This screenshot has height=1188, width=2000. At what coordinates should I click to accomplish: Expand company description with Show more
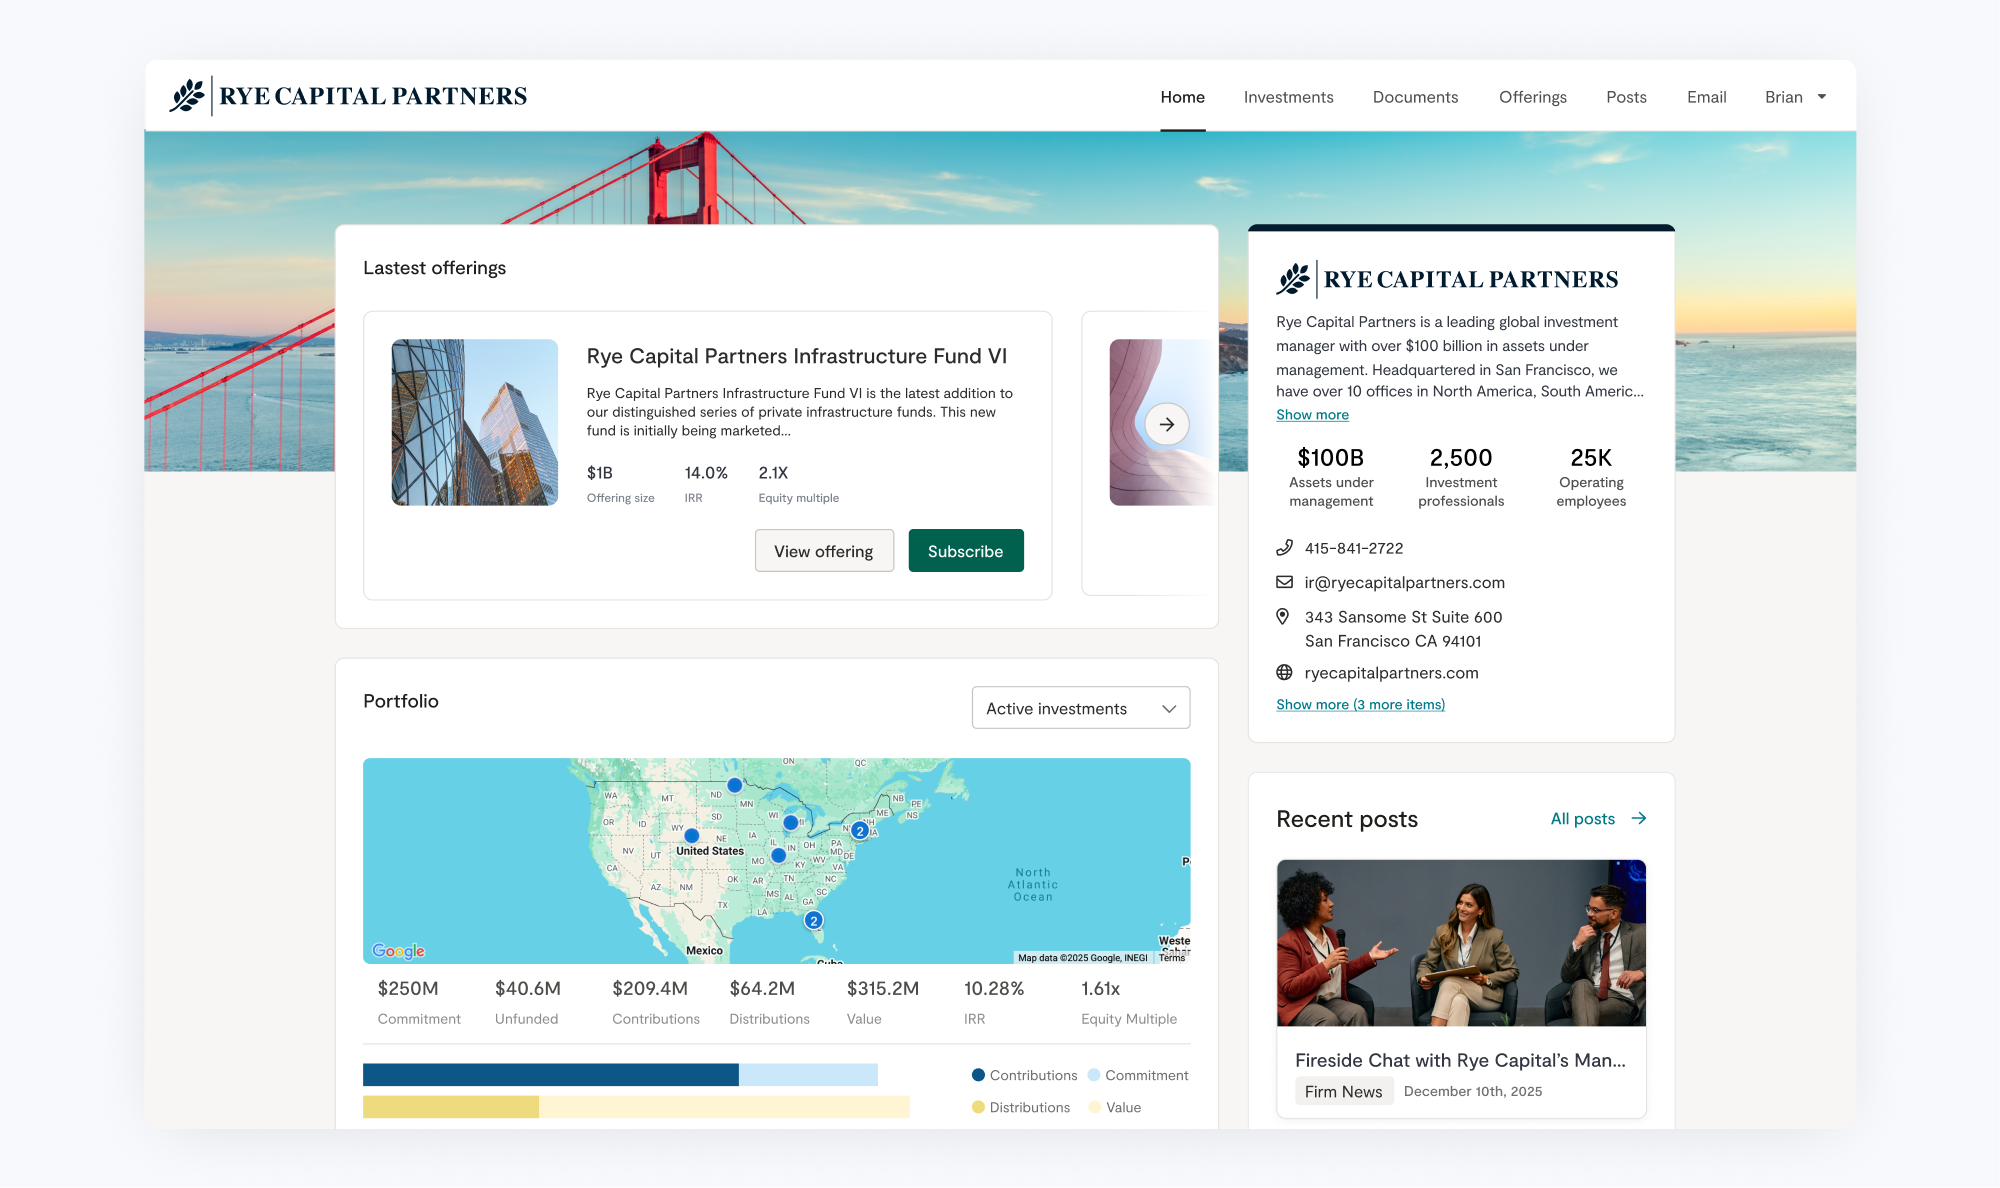coord(1312,415)
